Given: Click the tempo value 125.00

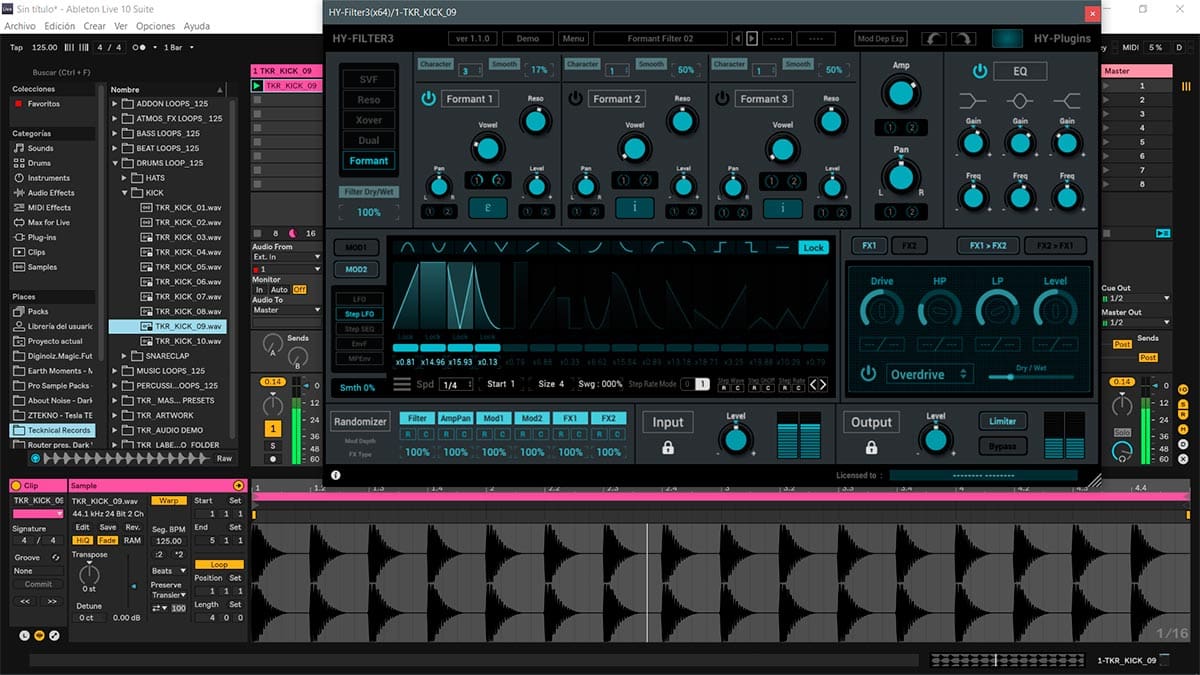Looking at the screenshot, I should coord(45,47).
